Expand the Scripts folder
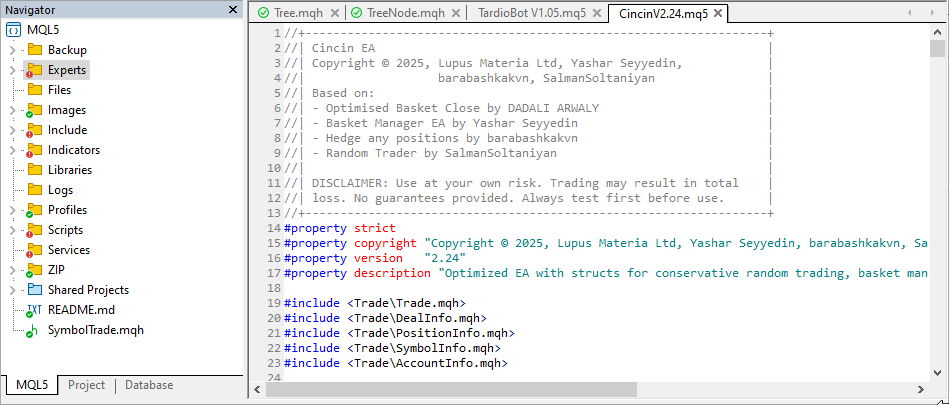 click(12, 230)
